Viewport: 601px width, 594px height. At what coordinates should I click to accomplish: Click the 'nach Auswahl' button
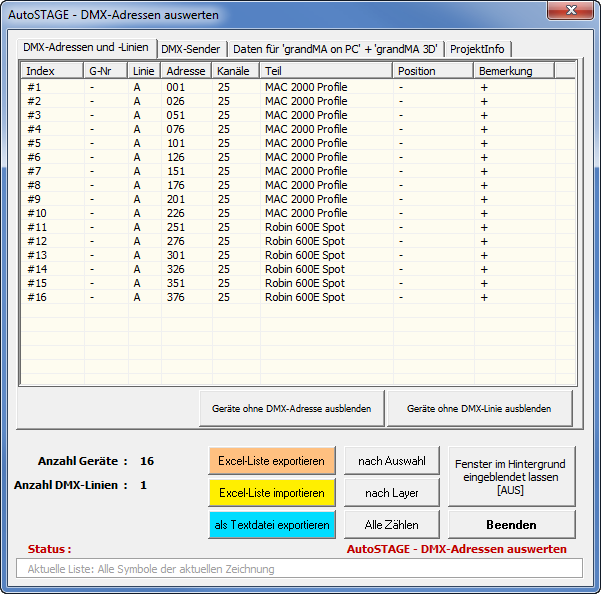coord(393,461)
